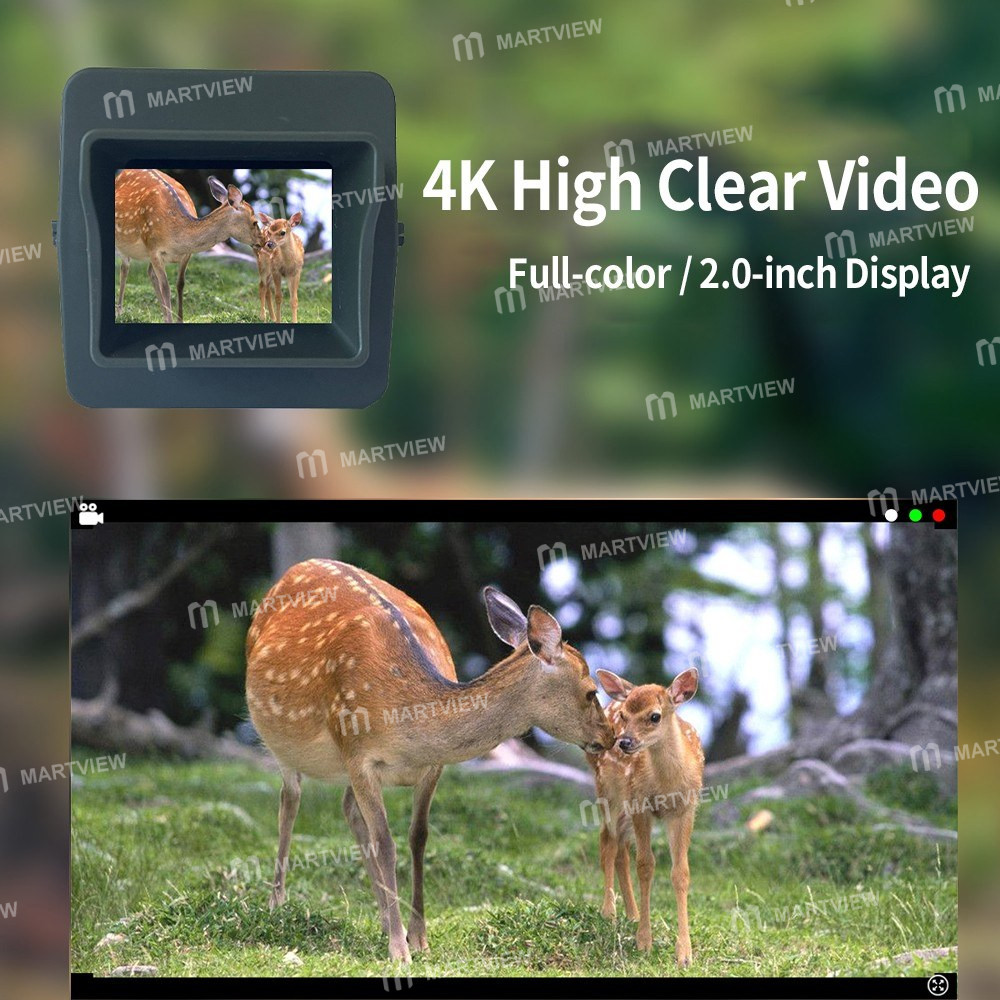Viewport: 1000px width, 1000px height.
Task: Select the "4K High Clear Video" heading
Action: point(699,187)
